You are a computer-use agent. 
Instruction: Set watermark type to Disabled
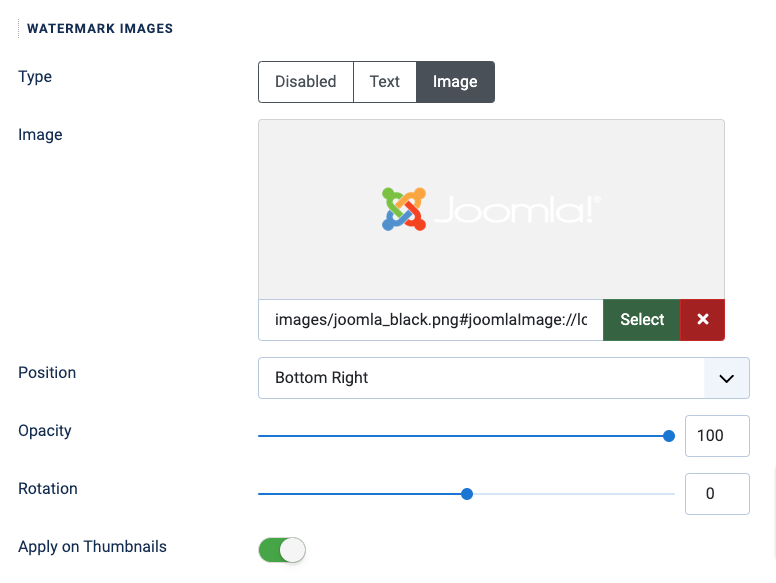point(306,82)
